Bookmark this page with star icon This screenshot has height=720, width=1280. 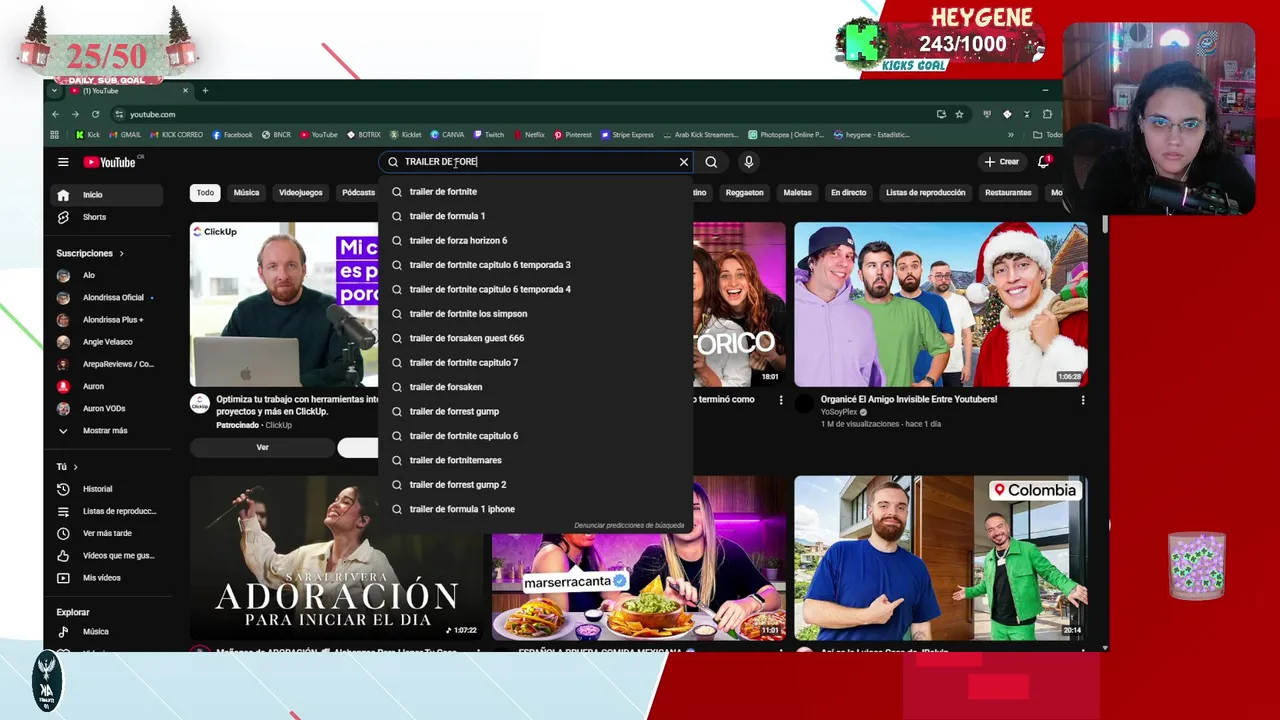[959, 114]
